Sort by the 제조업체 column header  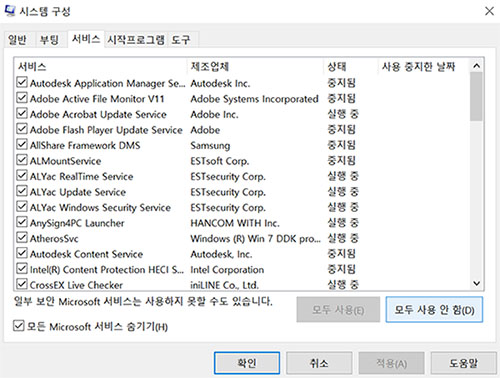tap(255, 67)
